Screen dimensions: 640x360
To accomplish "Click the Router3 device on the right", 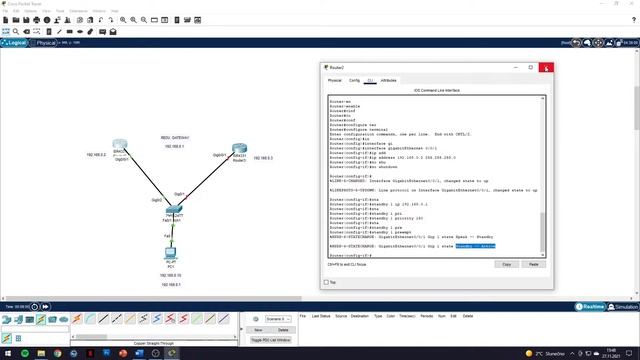I will point(240,148).
